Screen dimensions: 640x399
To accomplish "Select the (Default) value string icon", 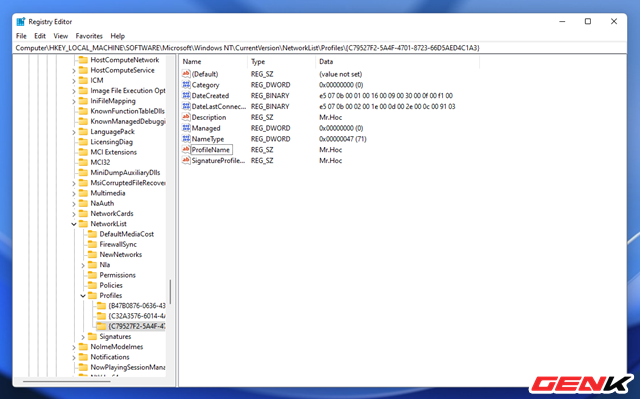I will click(186, 74).
